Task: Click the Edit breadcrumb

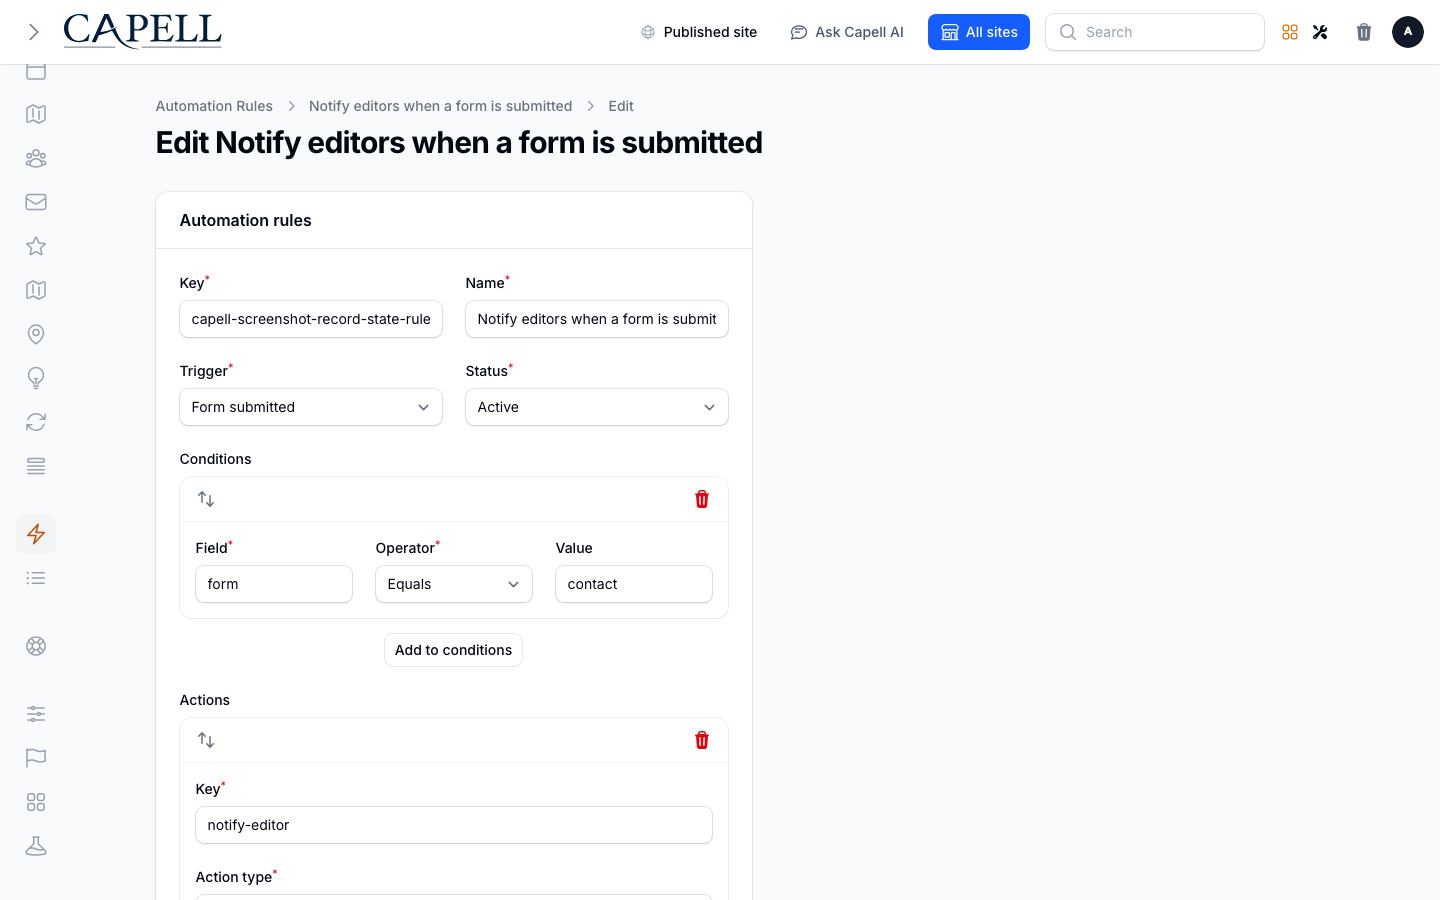Action: pyautogui.click(x=621, y=106)
